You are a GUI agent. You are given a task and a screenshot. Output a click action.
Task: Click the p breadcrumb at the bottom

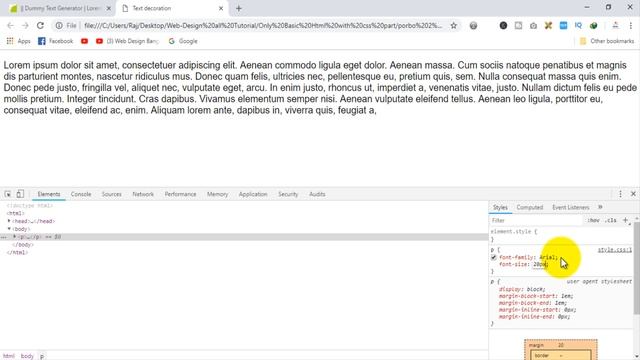click(42, 356)
